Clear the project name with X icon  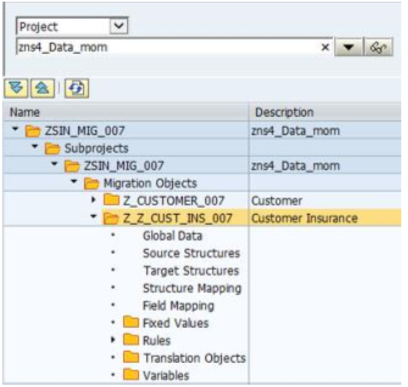pyautogui.click(x=325, y=47)
